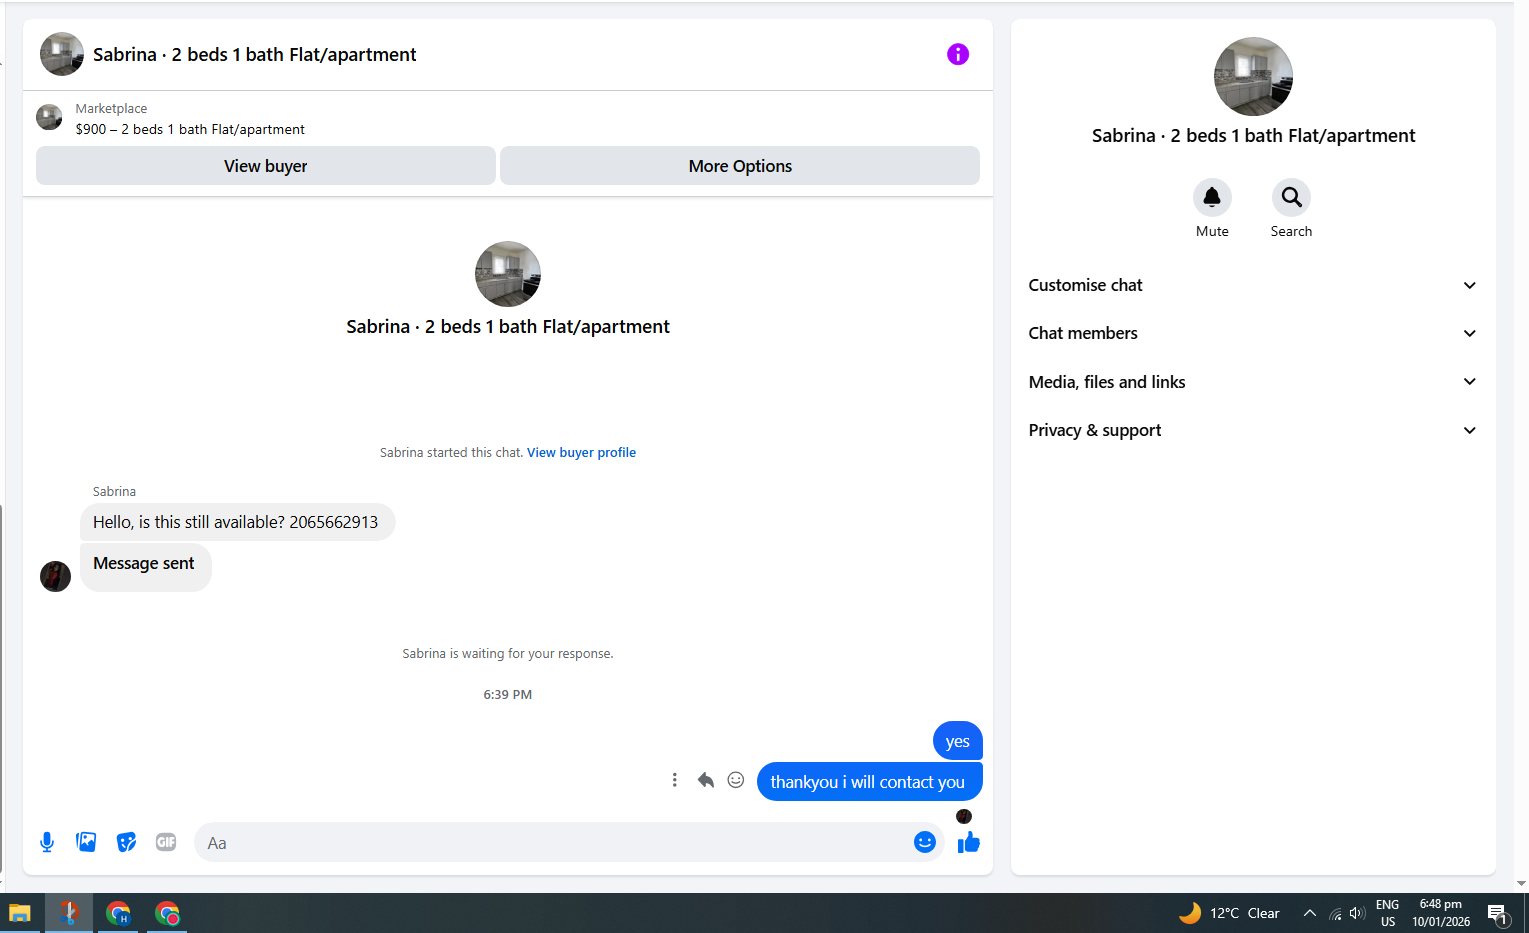Open second pinned app in the taskbar
This screenshot has height=933, width=1529.
point(69,913)
